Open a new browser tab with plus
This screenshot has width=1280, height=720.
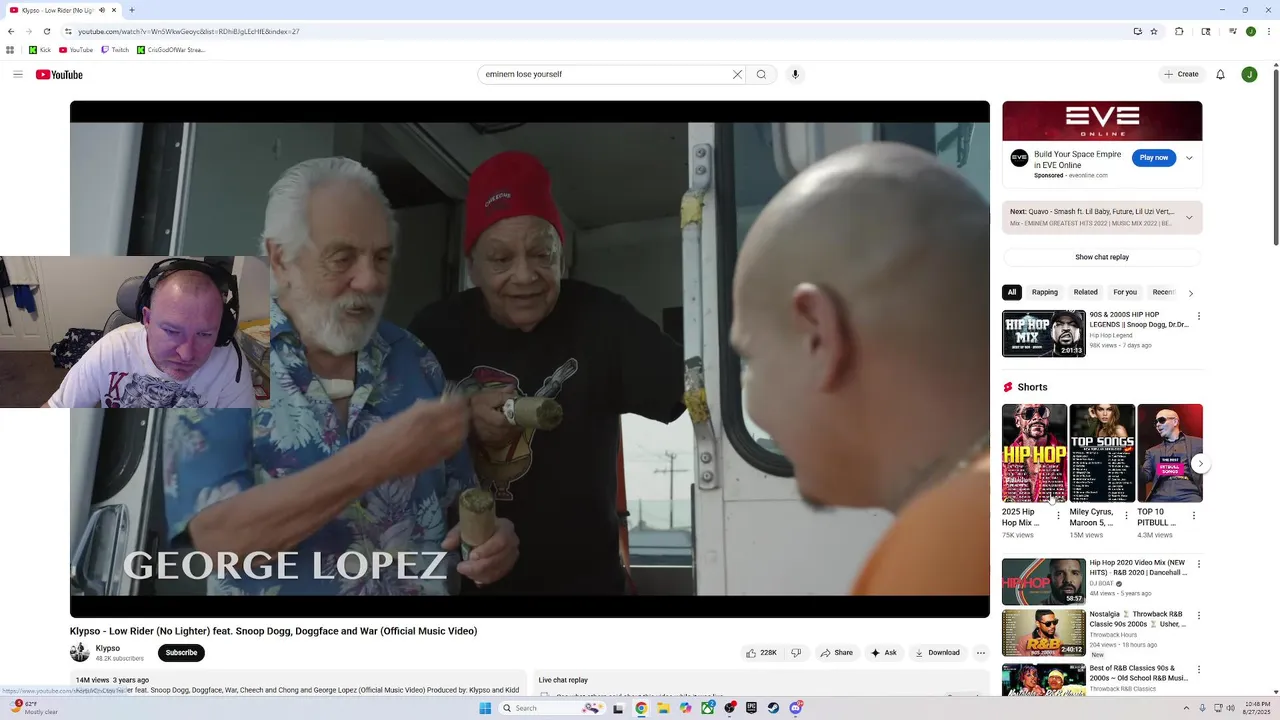tap(132, 10)
